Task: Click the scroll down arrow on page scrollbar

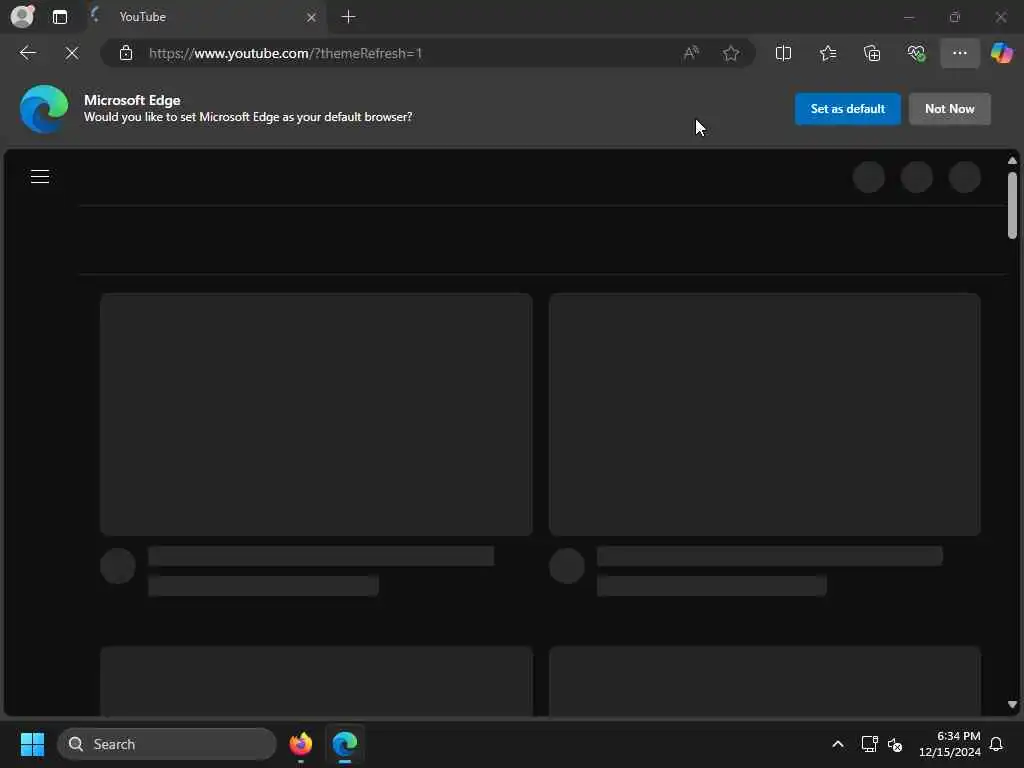Action: (x=1012, y=704)
